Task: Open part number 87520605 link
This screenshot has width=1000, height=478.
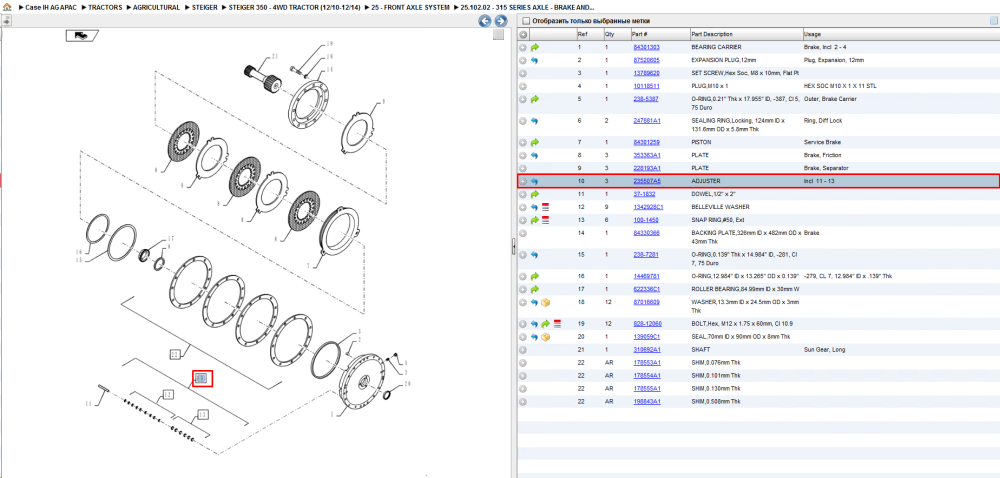Action: [x=646, y=61]
